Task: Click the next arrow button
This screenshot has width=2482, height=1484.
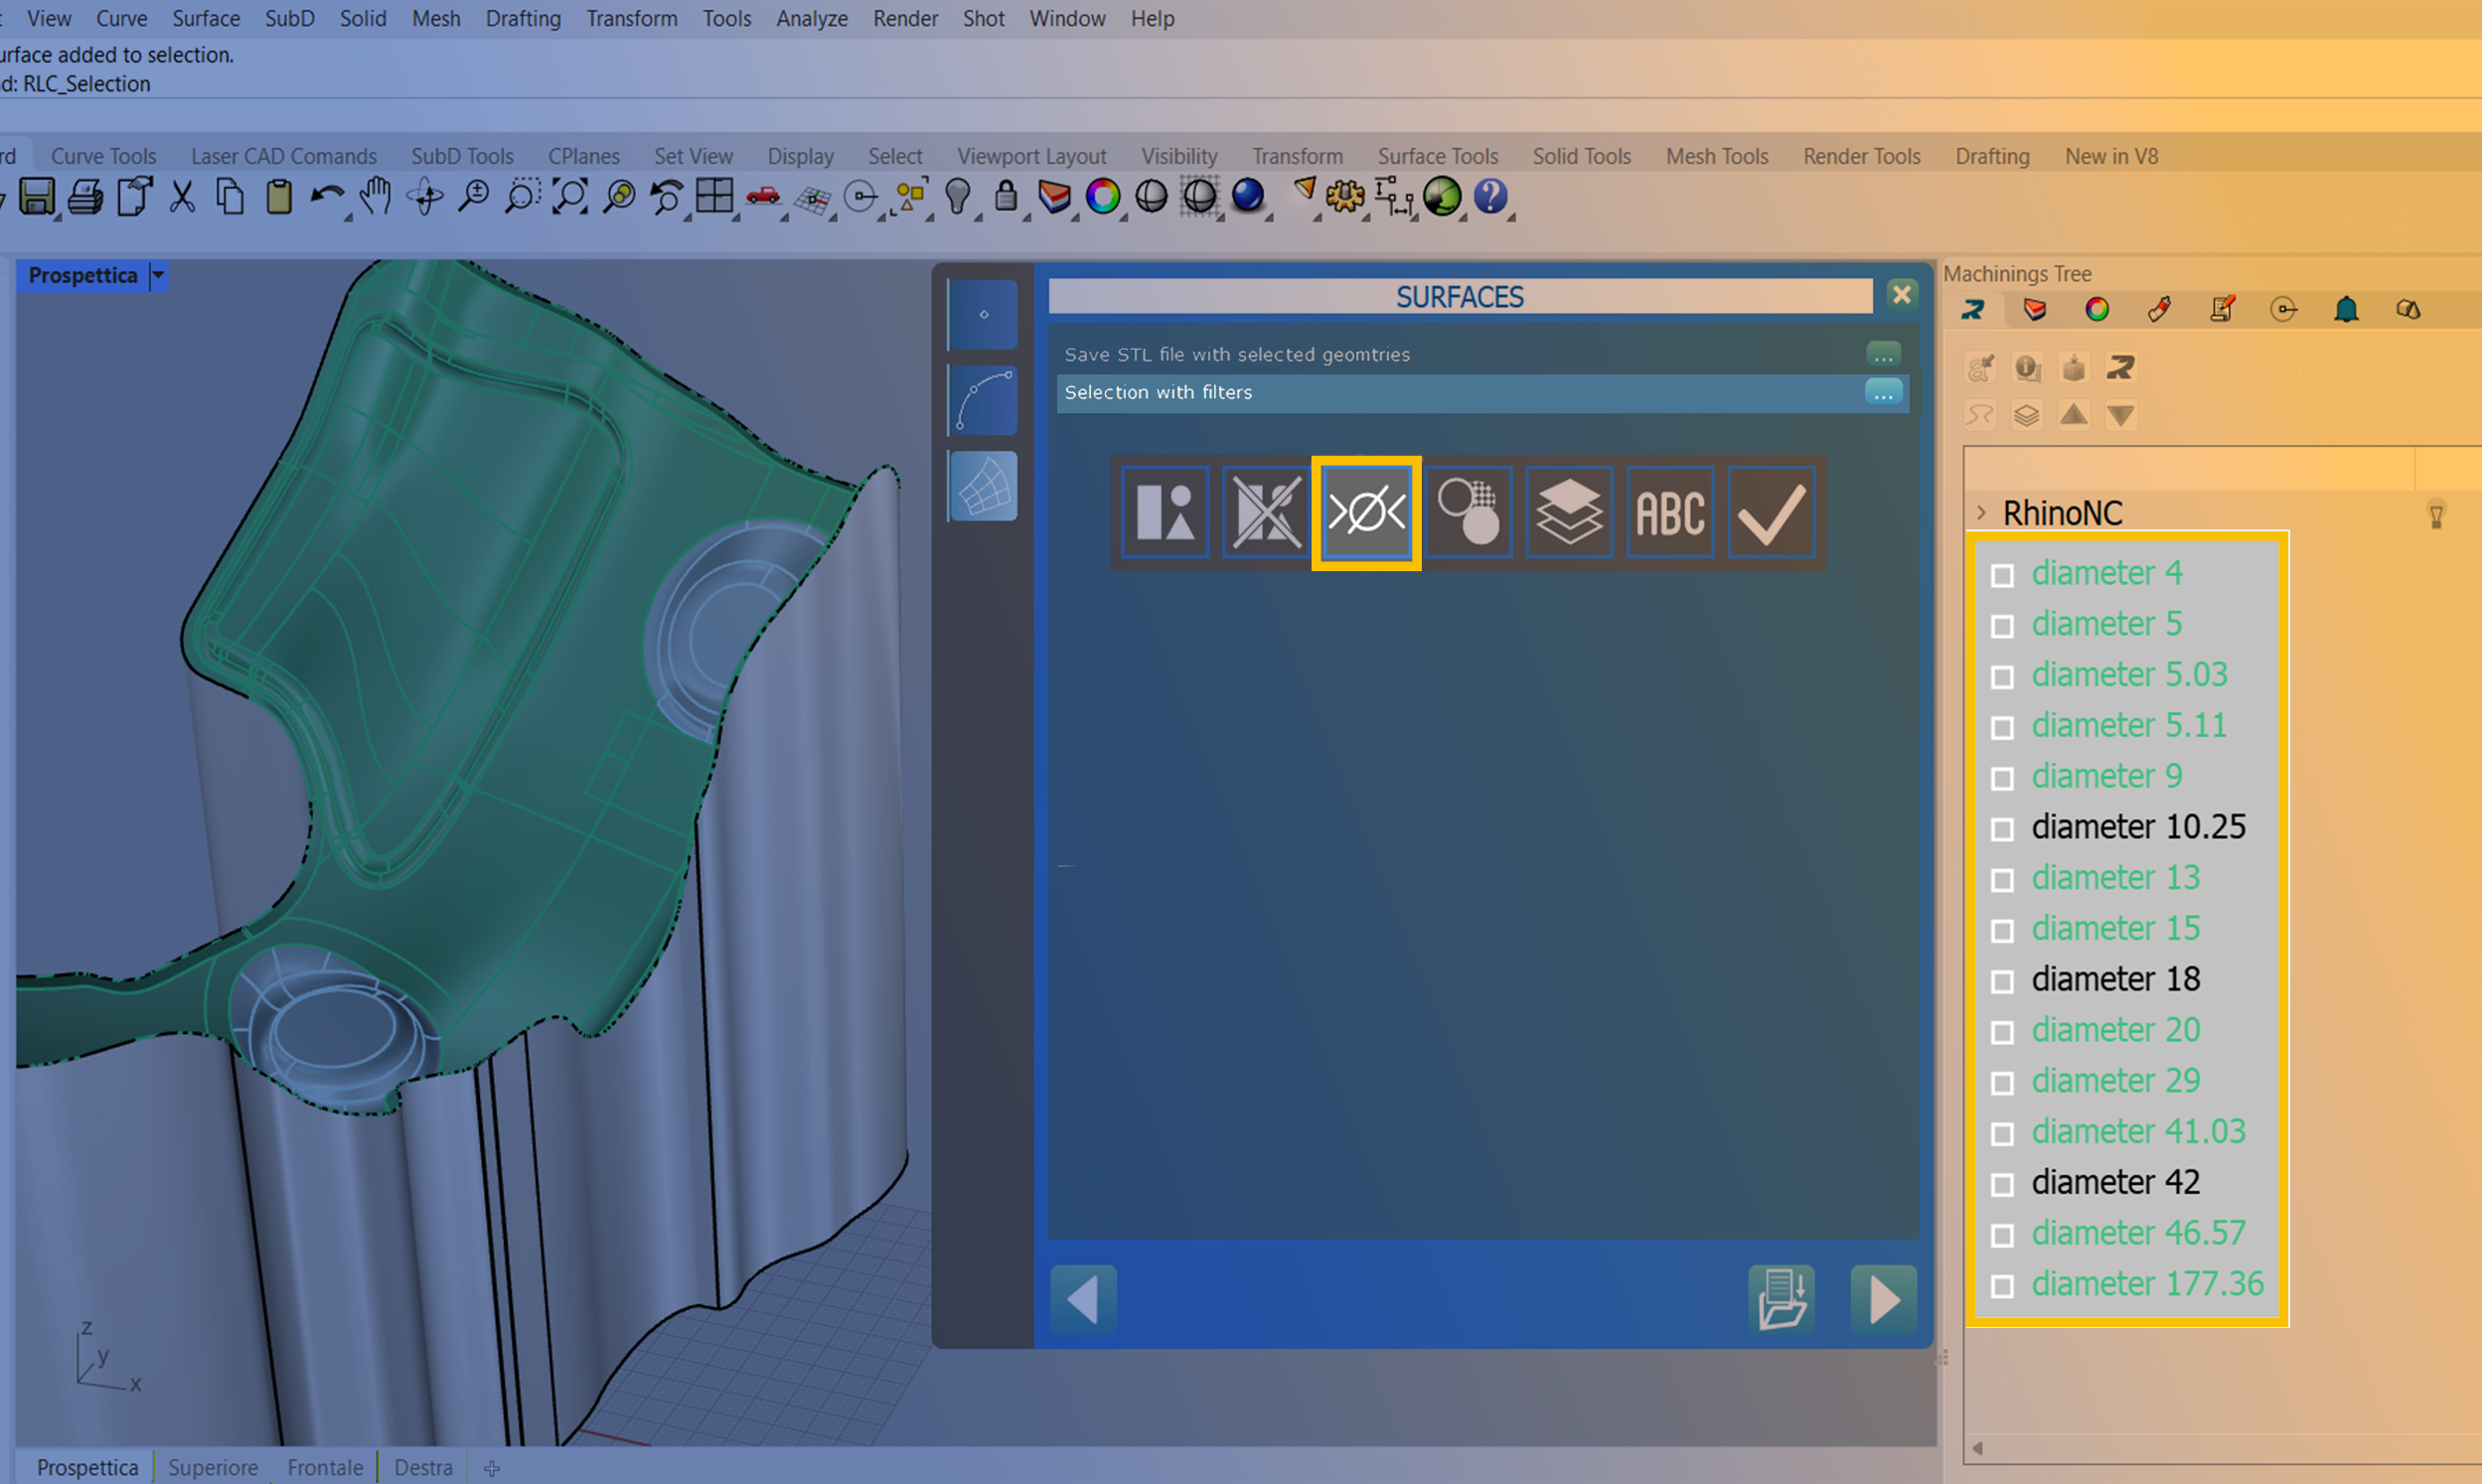Action: [x=1884, y=1299]
